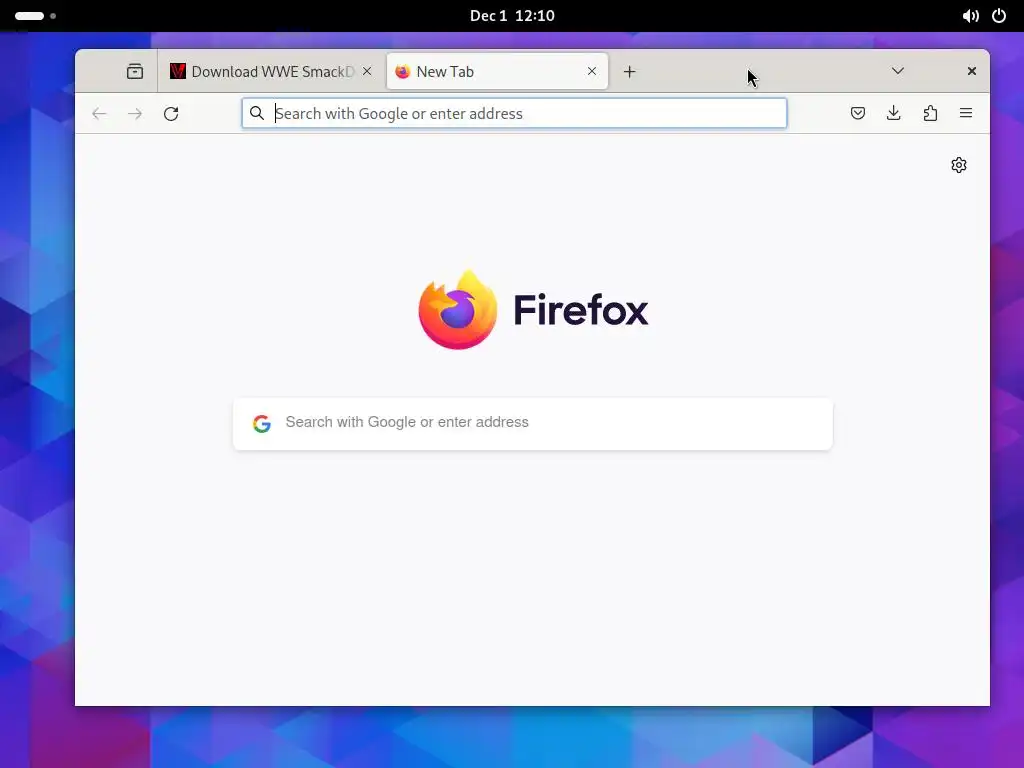Open the GNOME Activities overview pill

(x=35, y=16)
